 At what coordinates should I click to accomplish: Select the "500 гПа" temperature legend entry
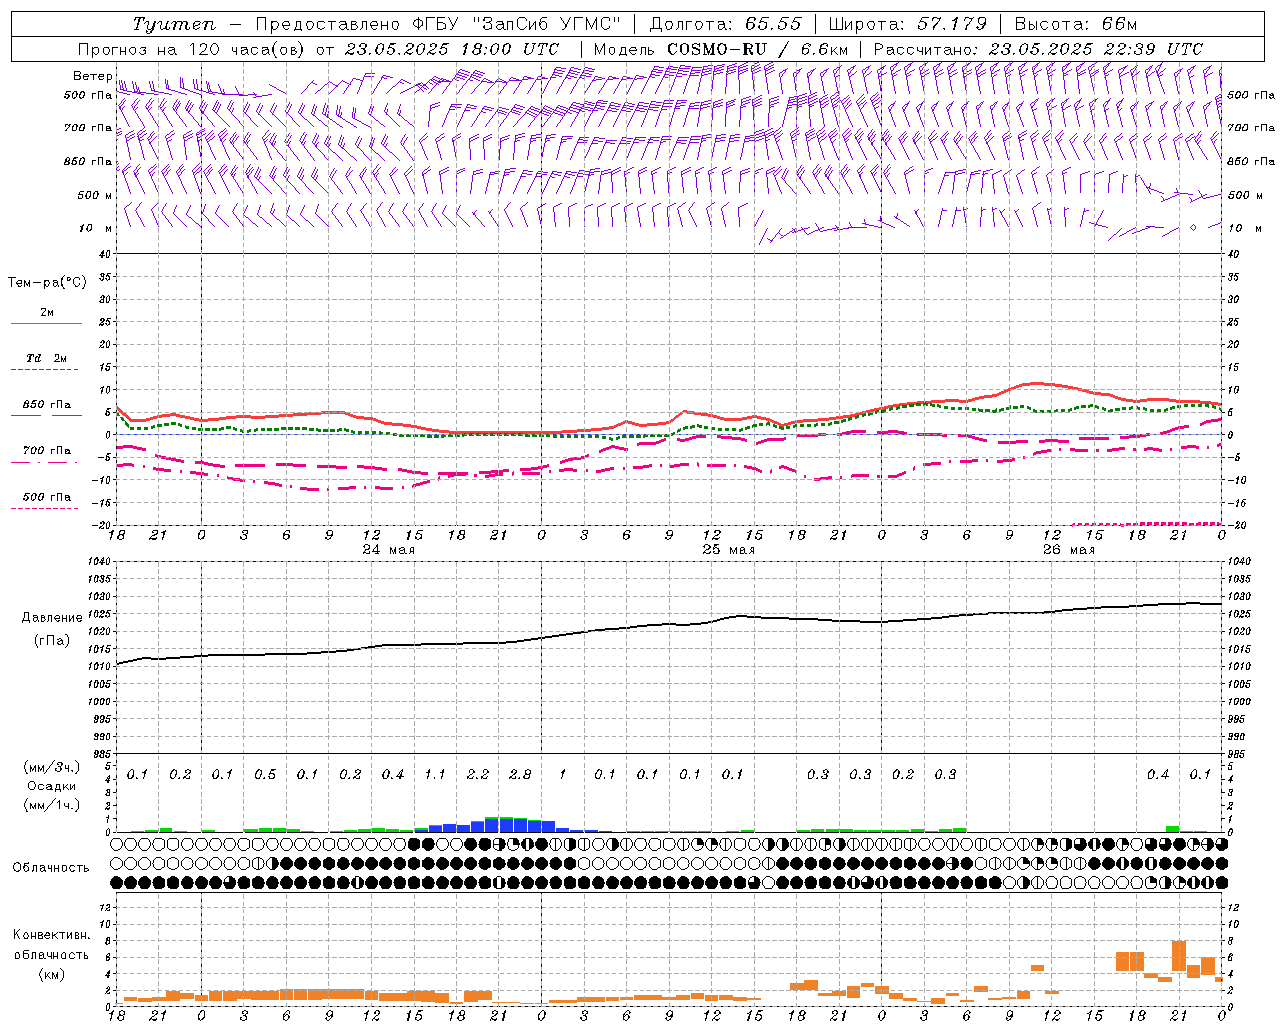pos(46,497)
